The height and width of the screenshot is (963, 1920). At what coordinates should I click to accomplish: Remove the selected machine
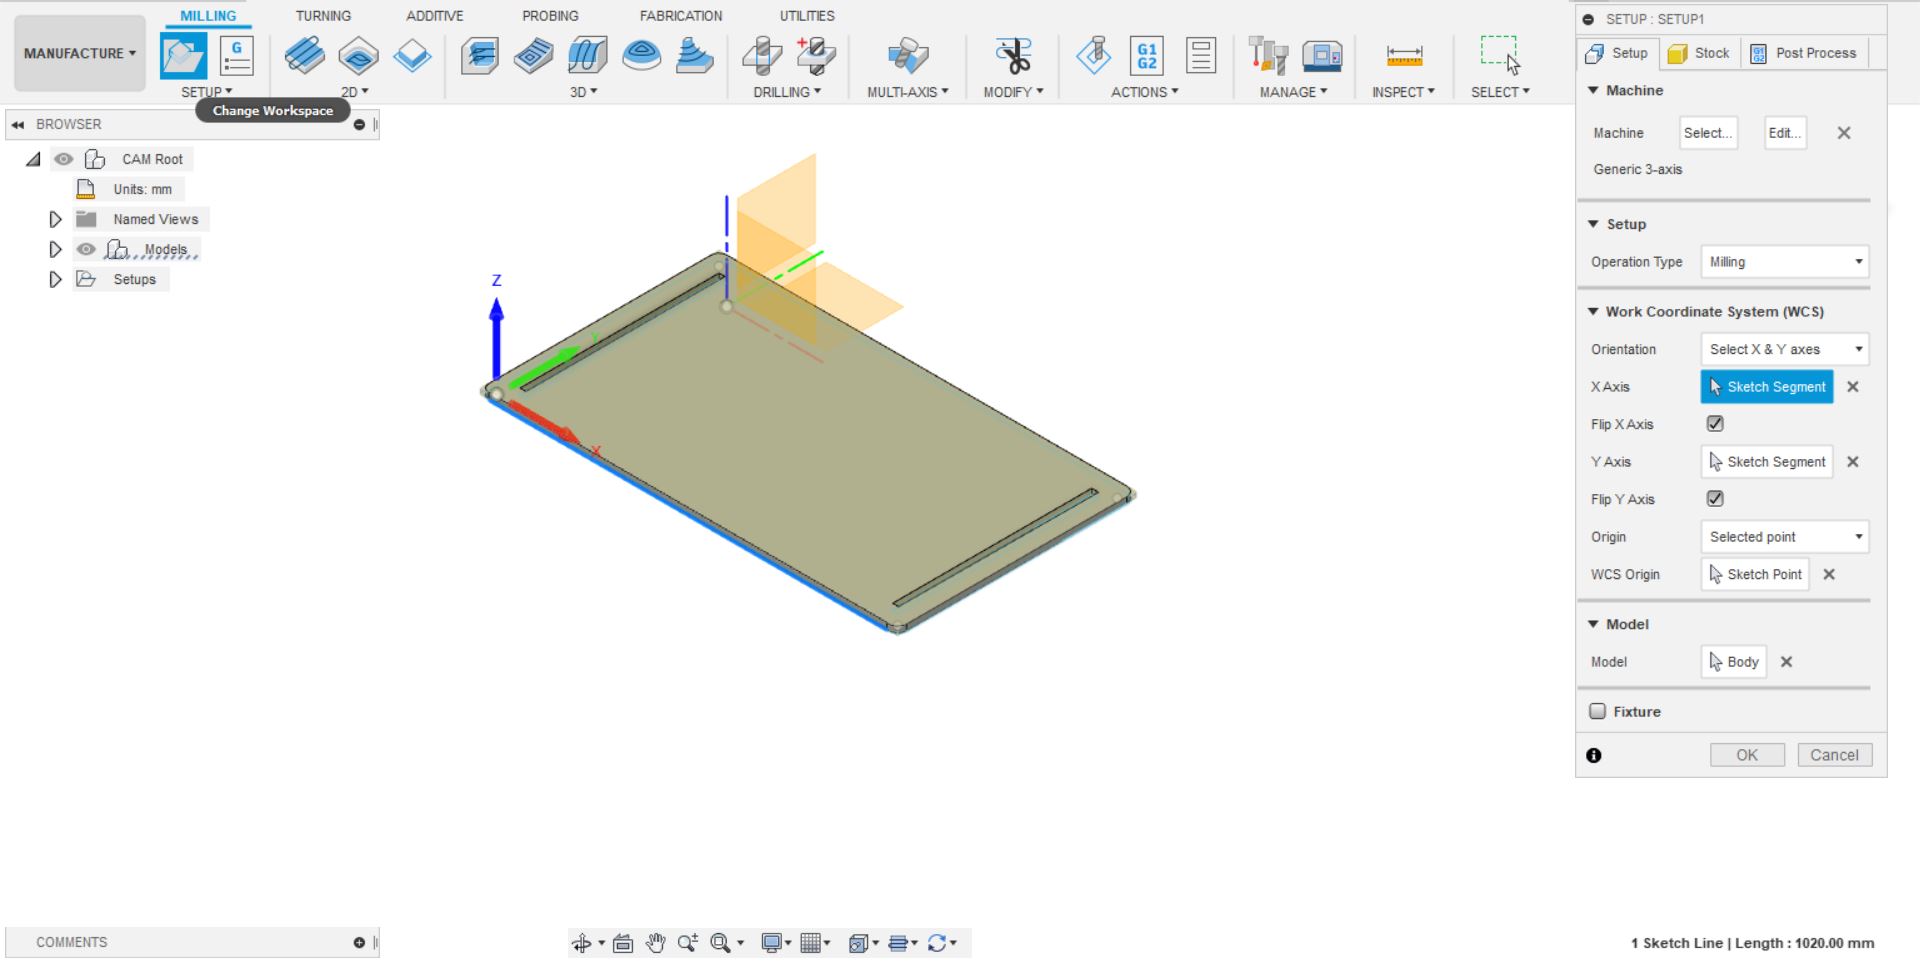[1844, 133]
